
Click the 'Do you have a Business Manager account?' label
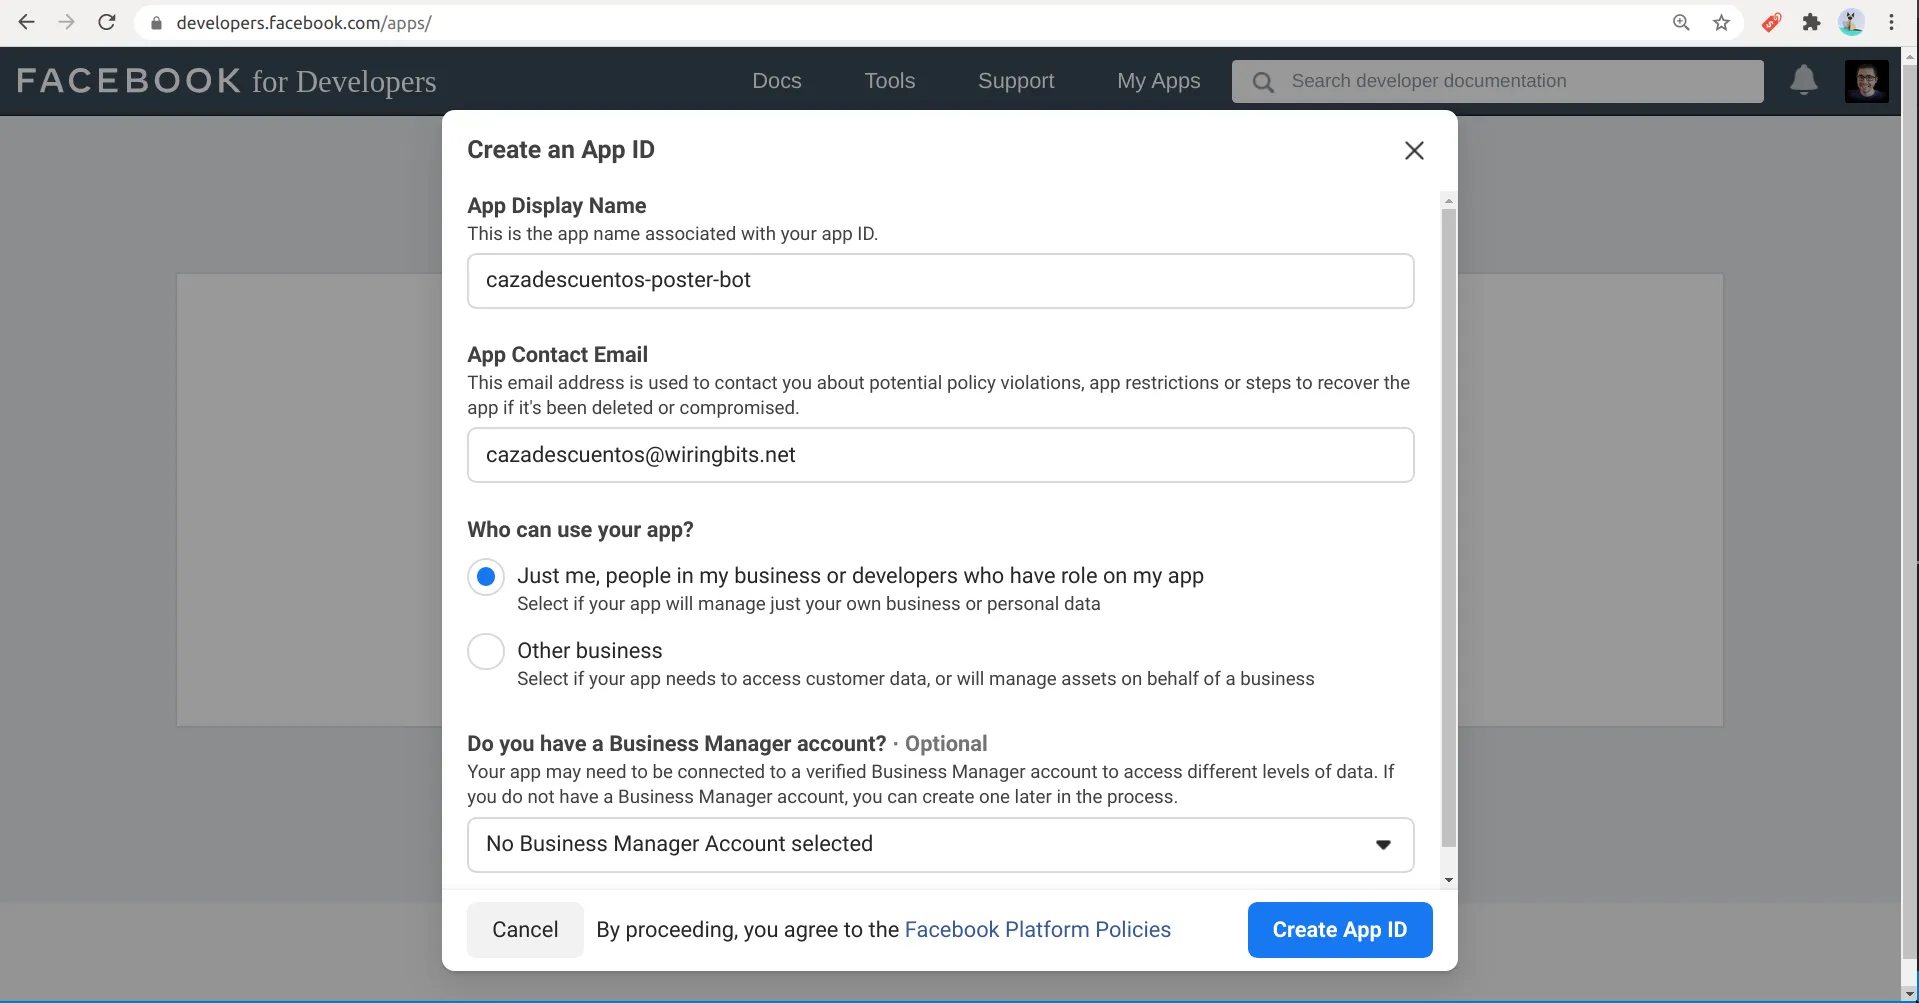(677, 744)
